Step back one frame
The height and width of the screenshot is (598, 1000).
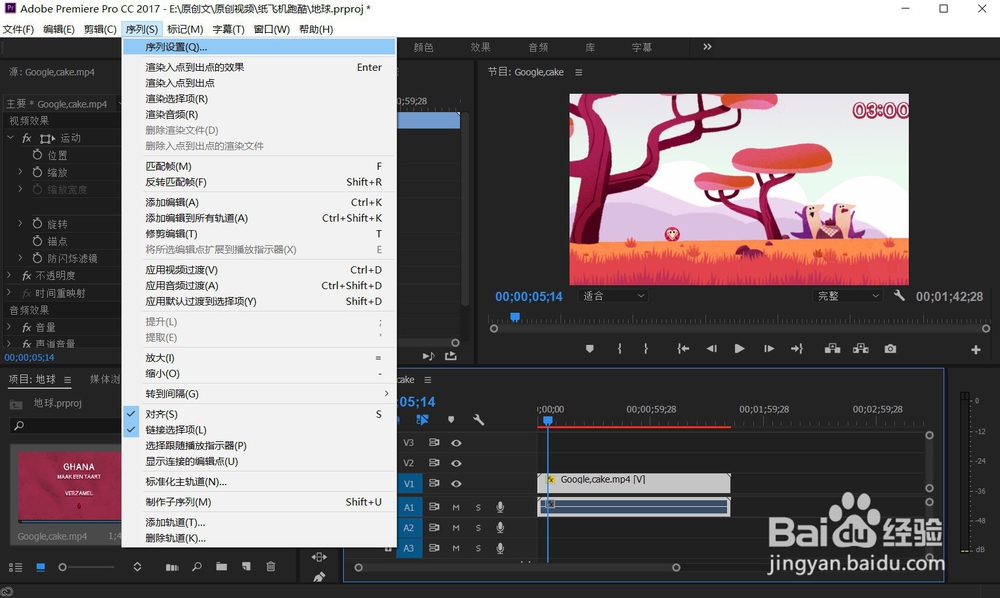coord(712,349)
